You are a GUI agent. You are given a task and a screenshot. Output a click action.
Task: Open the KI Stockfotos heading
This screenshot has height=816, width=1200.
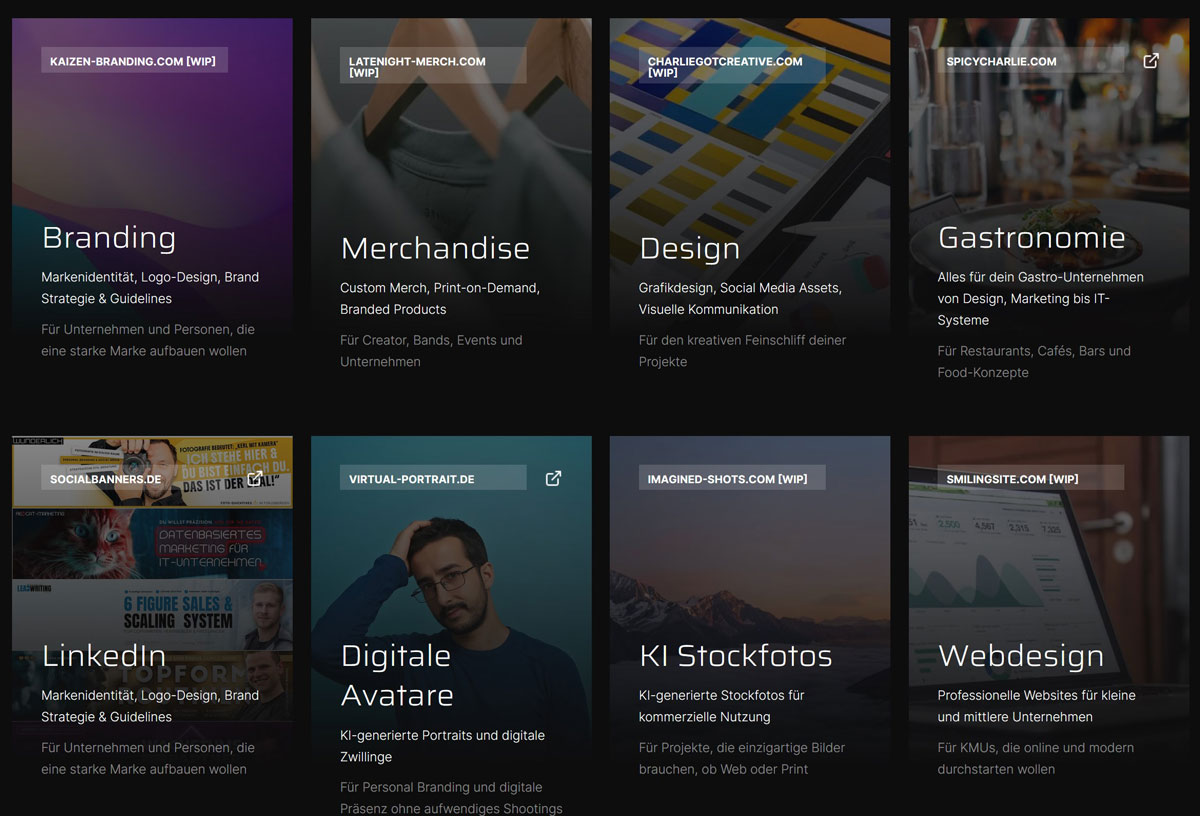coord(736,656)
